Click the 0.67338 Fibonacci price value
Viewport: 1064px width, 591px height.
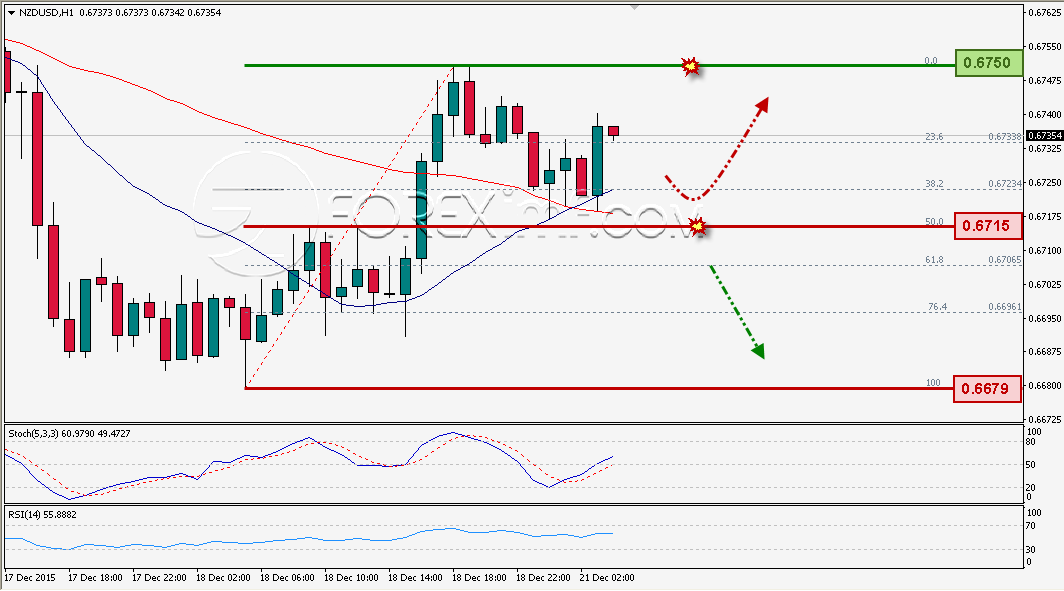[x=1005, y=137]
